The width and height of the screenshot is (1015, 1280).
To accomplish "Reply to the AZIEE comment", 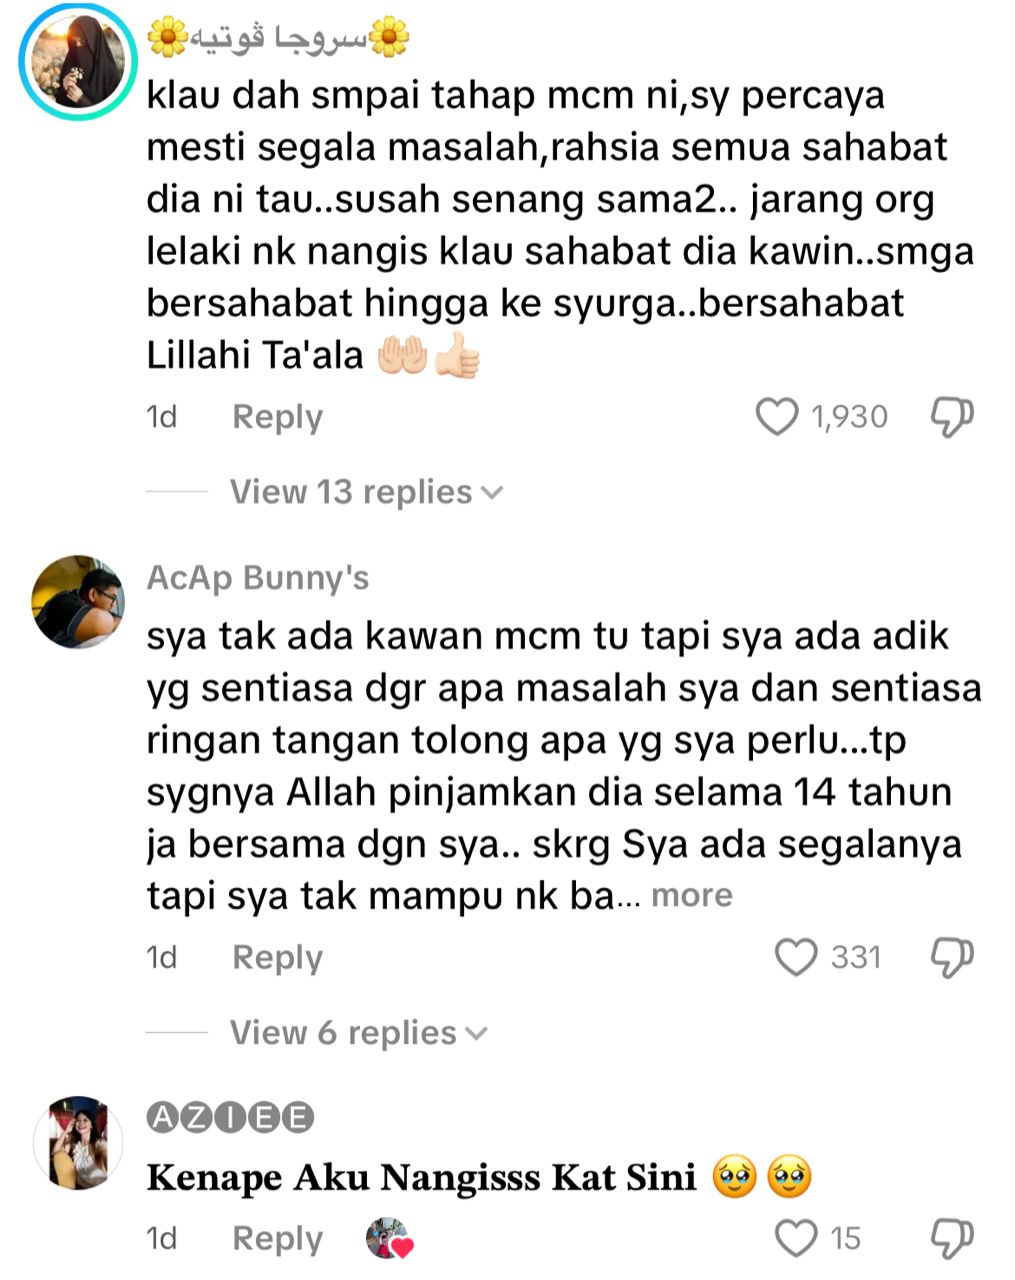I will [277, 1238].
